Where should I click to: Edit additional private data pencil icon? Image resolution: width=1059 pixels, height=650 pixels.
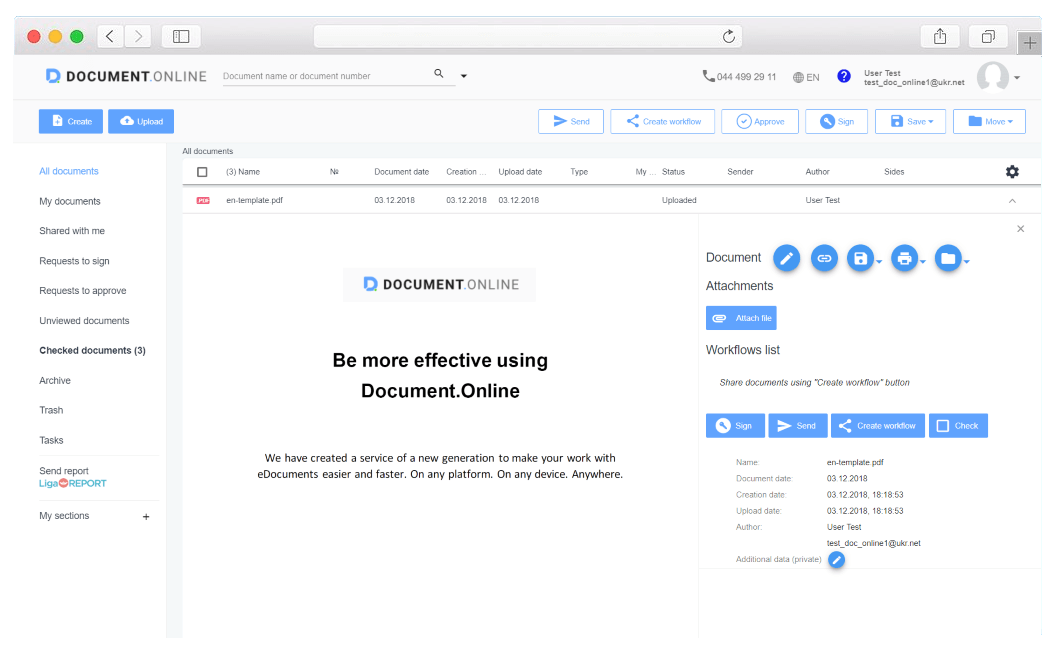pos(836,560)
